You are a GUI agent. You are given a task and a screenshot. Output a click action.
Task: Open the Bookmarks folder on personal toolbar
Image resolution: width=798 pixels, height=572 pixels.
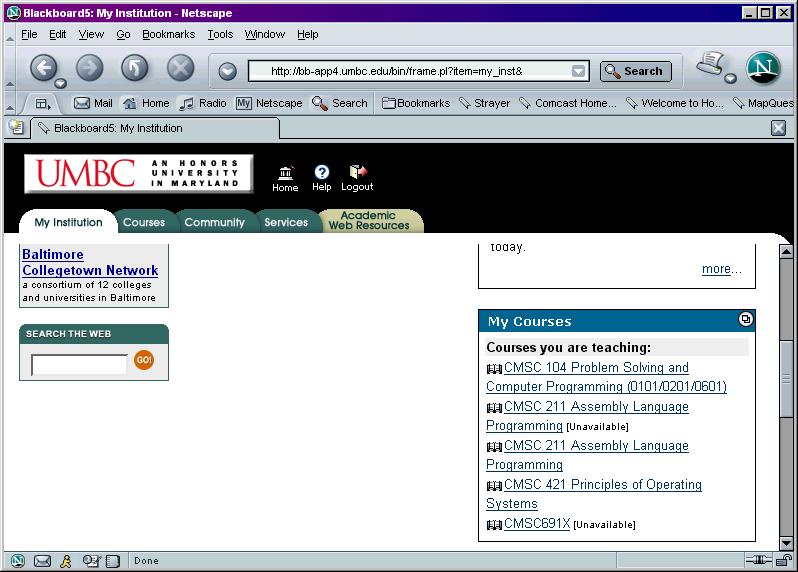(x=416, y=103)
